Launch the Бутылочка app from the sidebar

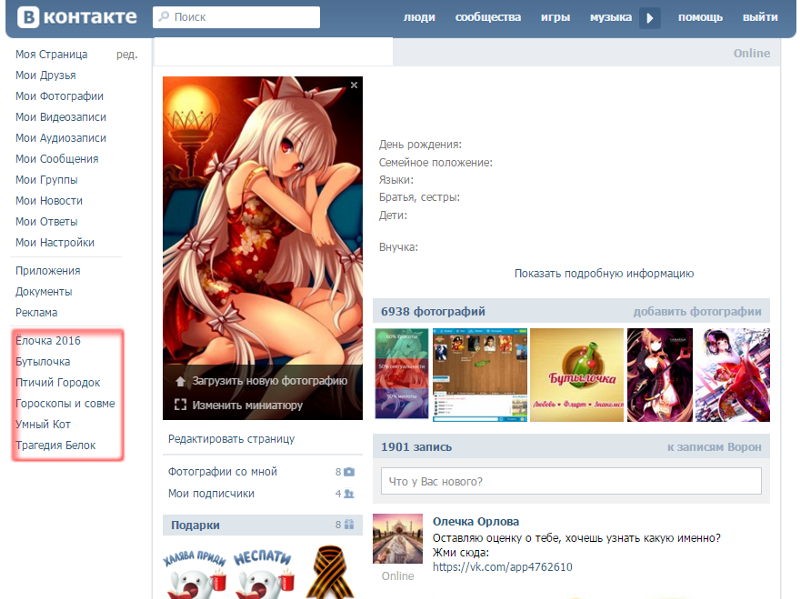(x=43, y=362)
